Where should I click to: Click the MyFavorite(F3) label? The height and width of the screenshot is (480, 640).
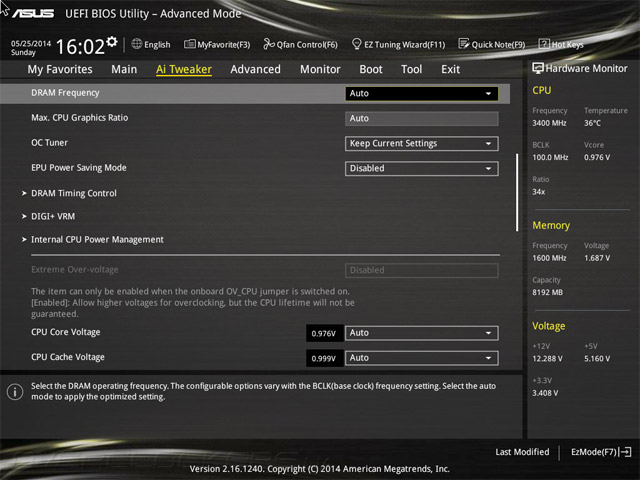[224, 44]
